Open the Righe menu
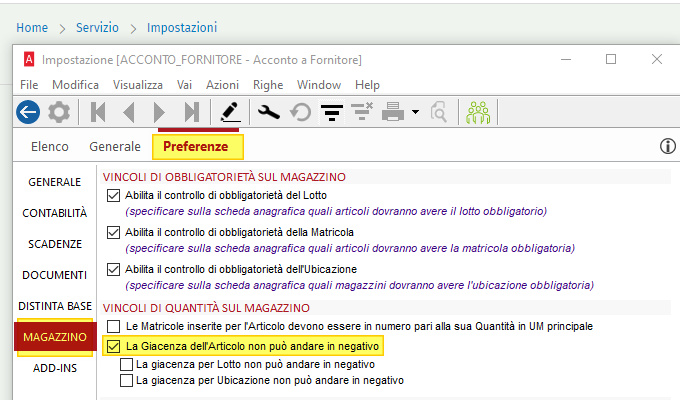The width and height of the screenshot is (680, 400). [x=268, y=85]
